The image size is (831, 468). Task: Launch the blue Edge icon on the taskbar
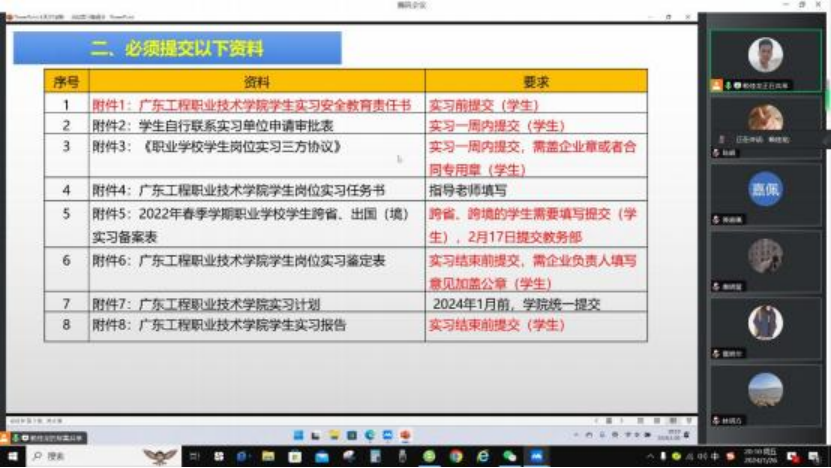click(x=482, y=456)
